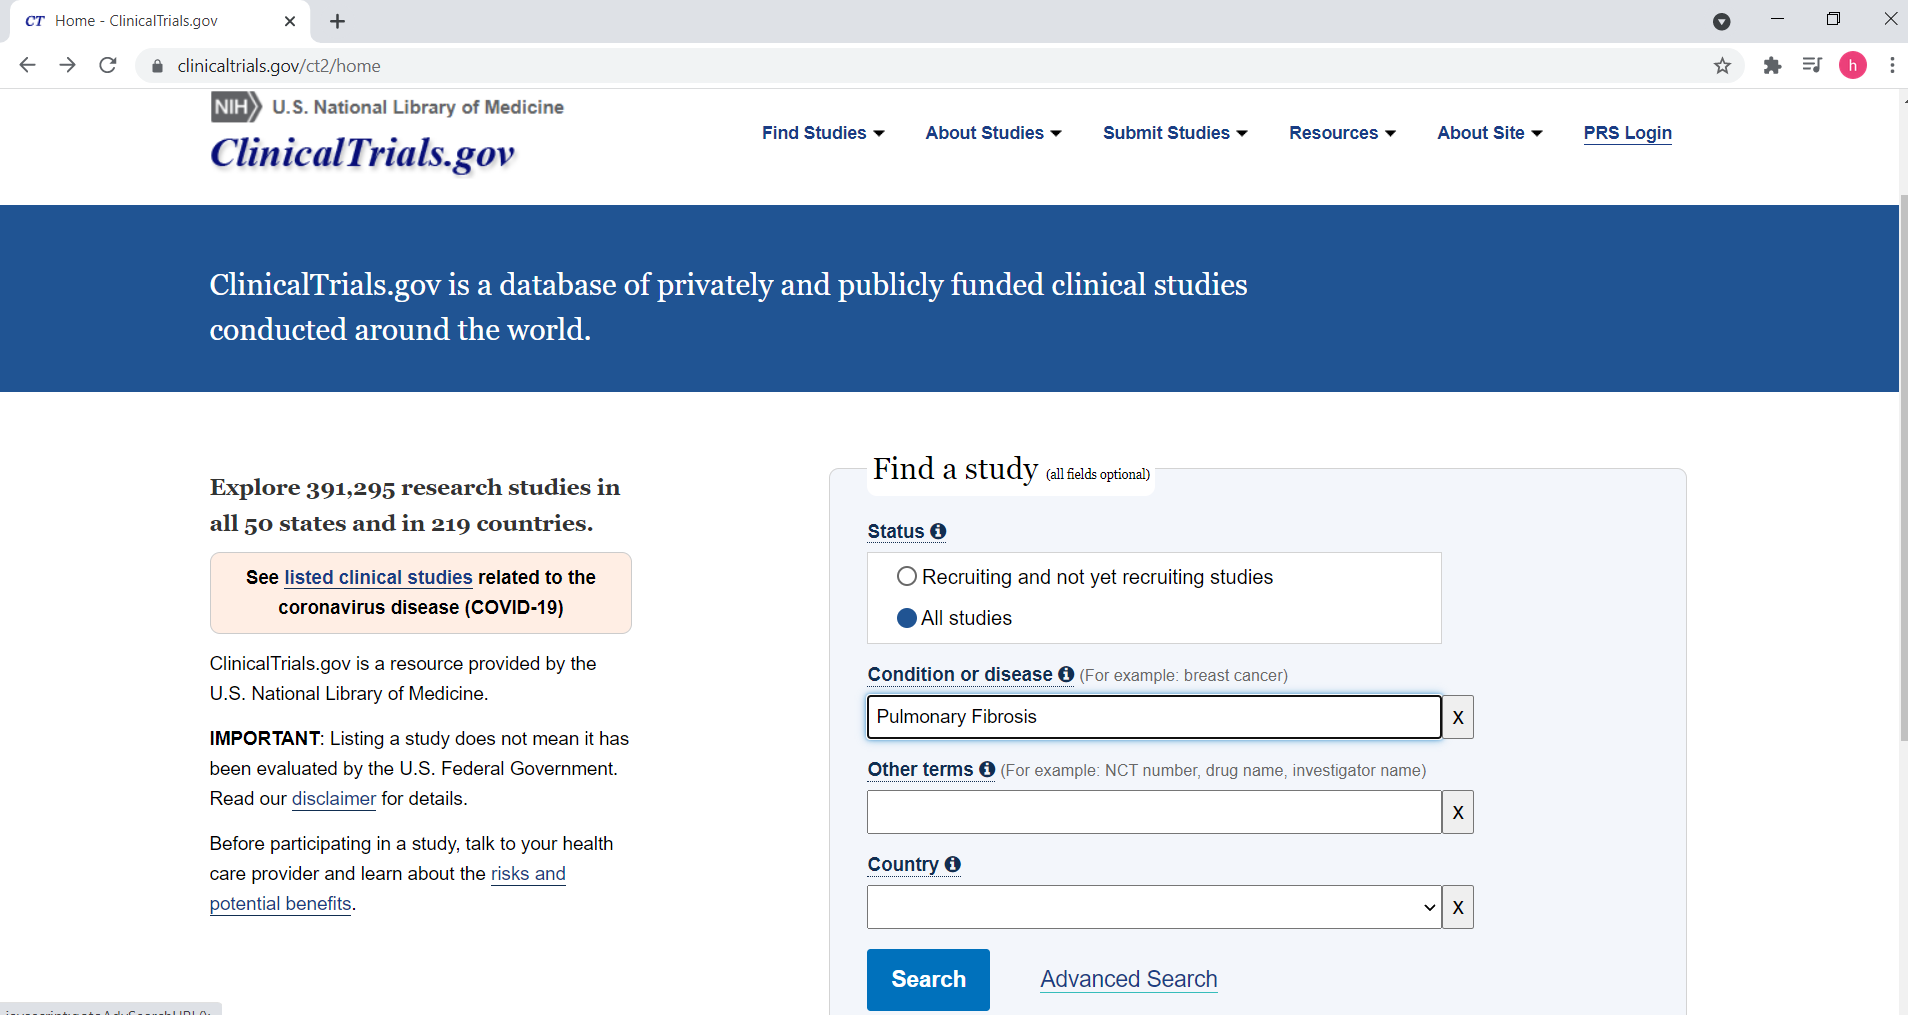Expand the Find Studies menu
This screenshot has width=1908, height=1015.
point(823,133)
